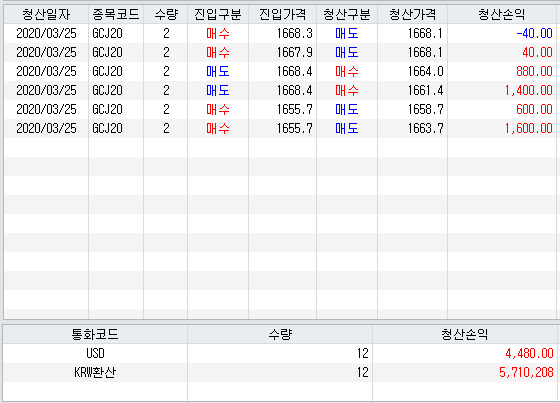
Task: Select the USD summary row
Action: [x=280, y=353]
